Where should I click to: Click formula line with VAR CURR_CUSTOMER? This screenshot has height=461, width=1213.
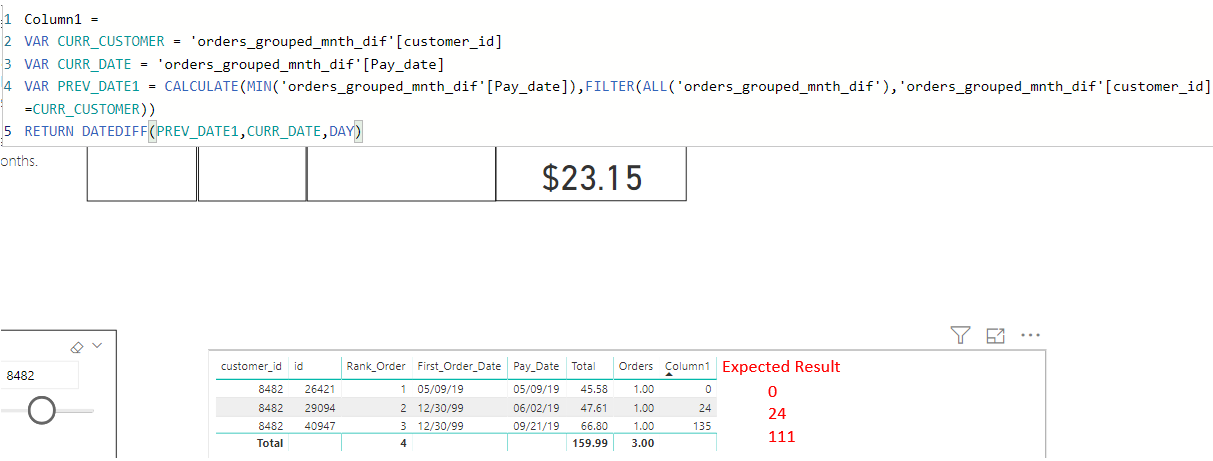click(x=263, y=41)
